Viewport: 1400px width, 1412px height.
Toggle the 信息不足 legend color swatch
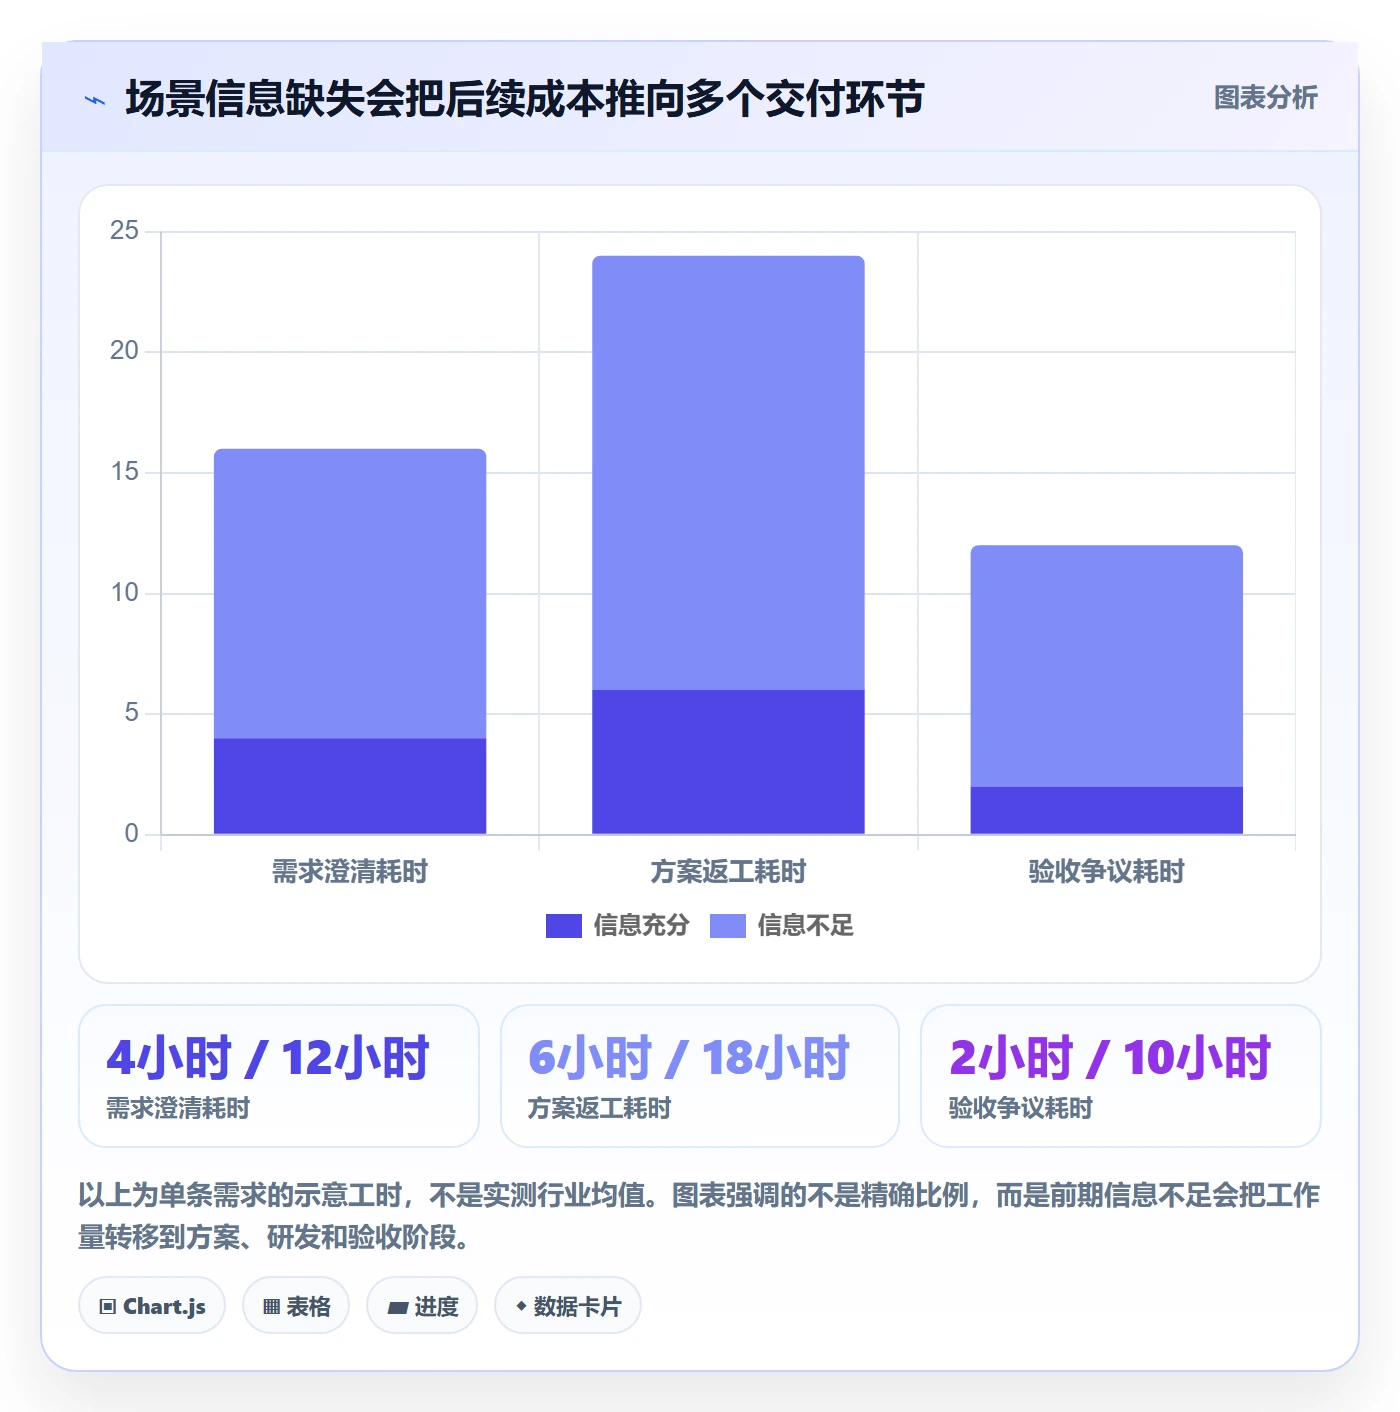(x=728, y=926)
